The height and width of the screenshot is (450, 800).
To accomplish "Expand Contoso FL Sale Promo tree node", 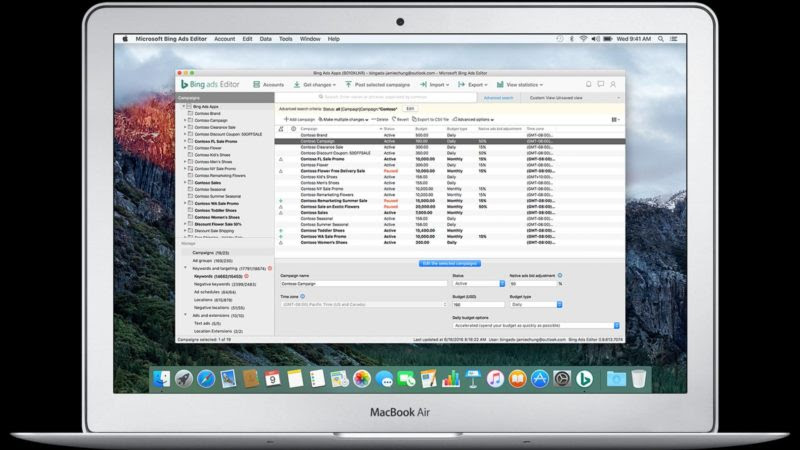I will (x=185, y=141).
